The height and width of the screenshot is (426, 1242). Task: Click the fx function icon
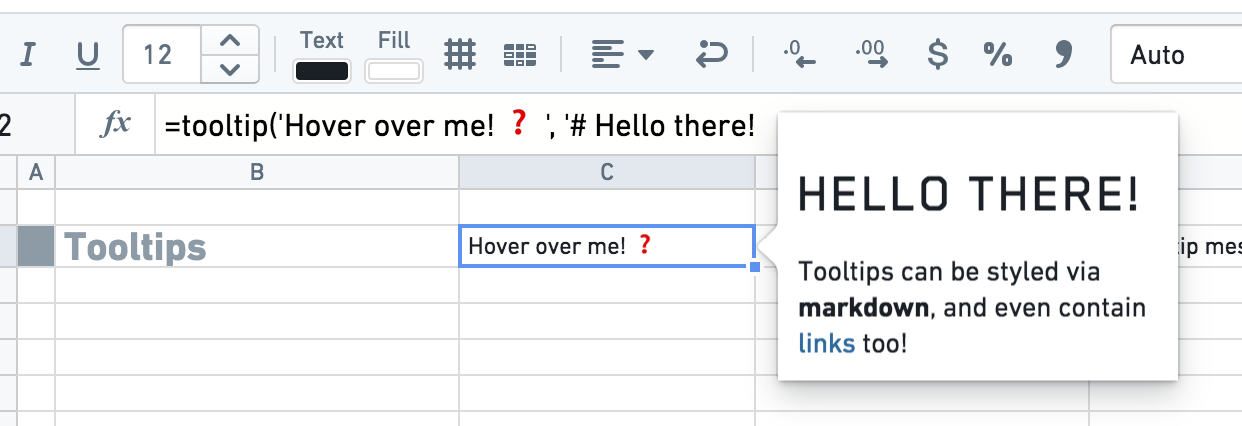[116, 125]
